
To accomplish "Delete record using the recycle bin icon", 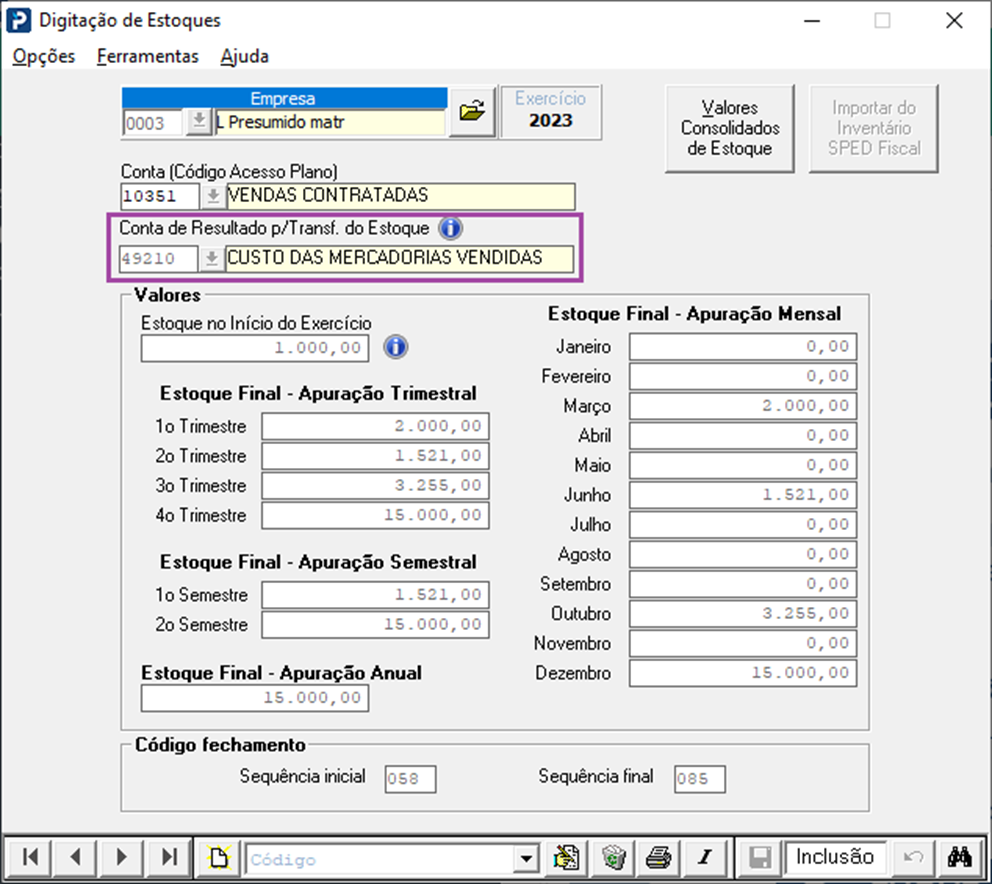I will [613, 857].
